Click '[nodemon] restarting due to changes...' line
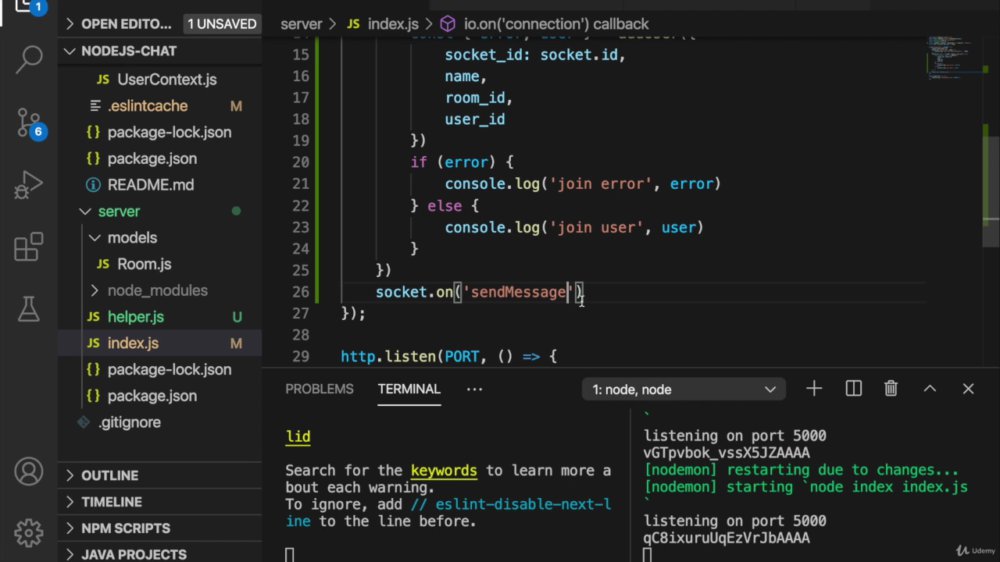1000x562 pixels. 801,470
